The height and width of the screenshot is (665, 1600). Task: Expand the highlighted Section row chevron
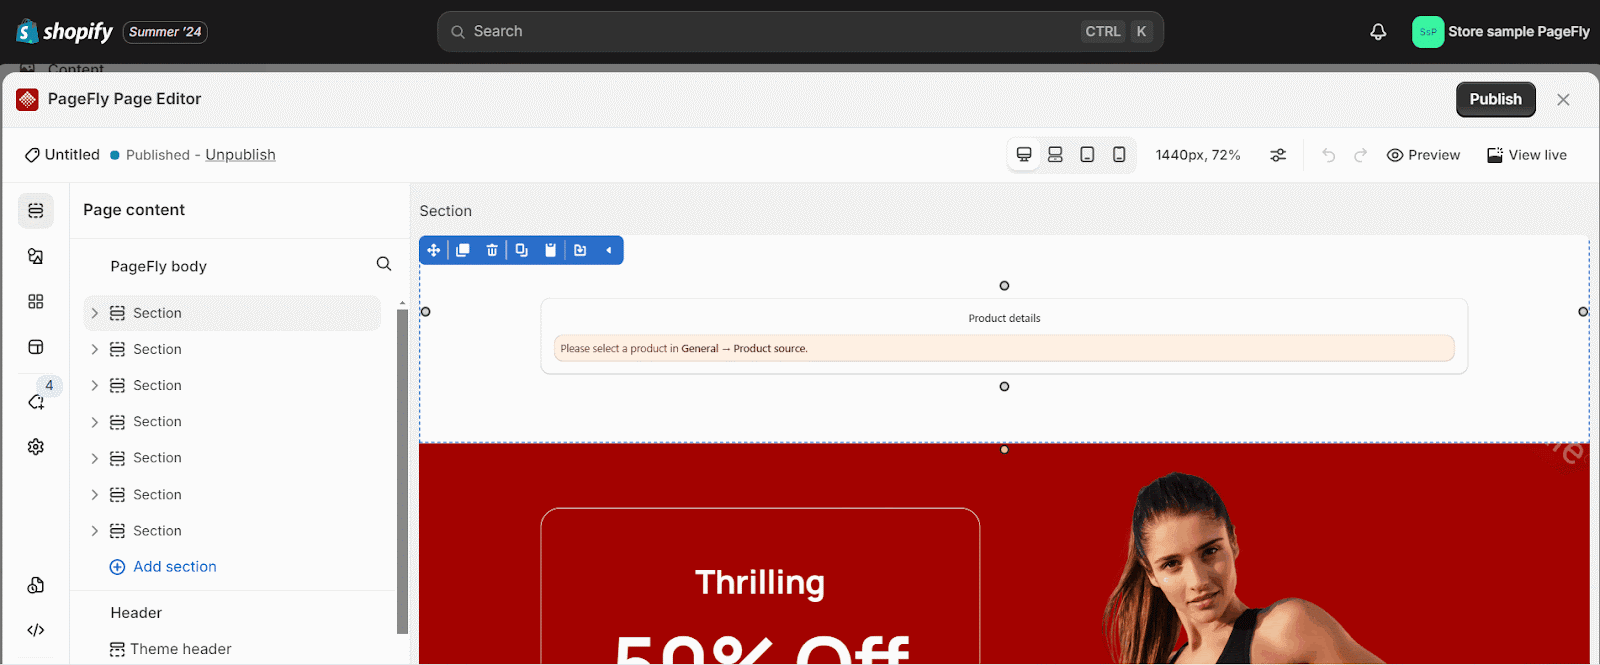coord(95,313)
